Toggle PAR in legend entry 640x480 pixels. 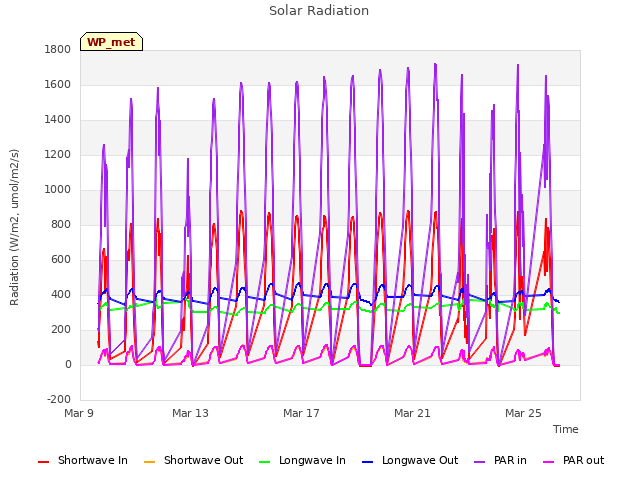(x=500, y=460)
